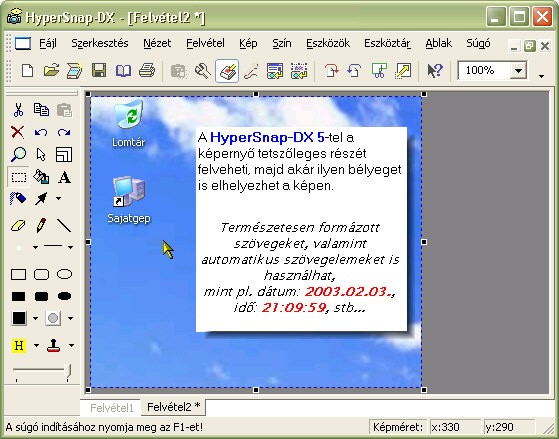Click the capture region toolbar icon

click(x=299, y=71)
